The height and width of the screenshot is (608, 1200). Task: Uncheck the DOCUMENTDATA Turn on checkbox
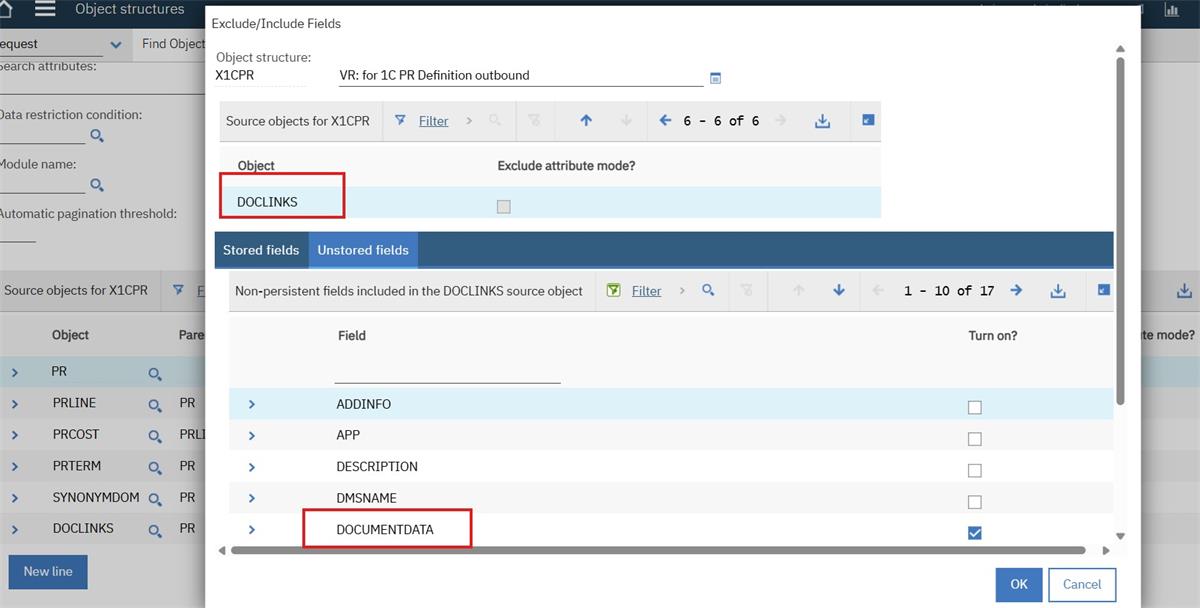click(975, 533)
